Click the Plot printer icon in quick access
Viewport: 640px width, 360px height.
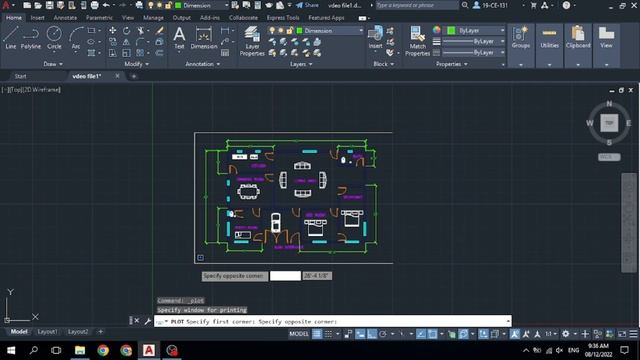pyautogui.click(x=94, y=5)
